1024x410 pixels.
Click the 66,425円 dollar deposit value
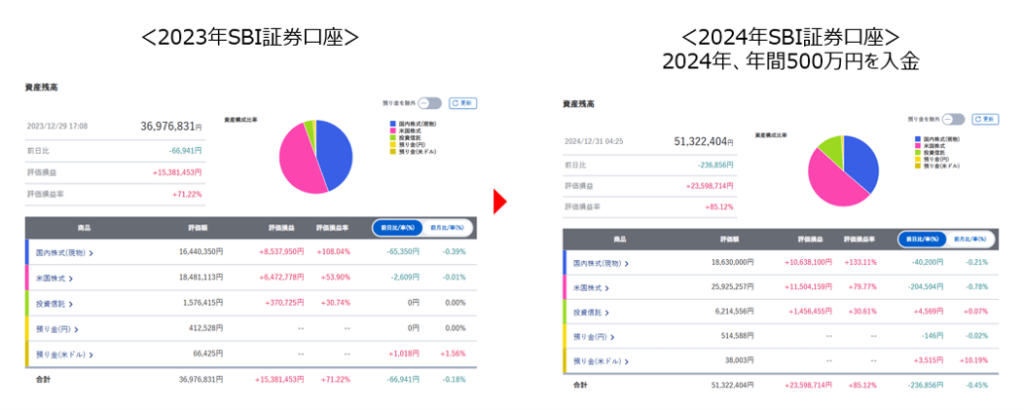[x=208, y=354]
